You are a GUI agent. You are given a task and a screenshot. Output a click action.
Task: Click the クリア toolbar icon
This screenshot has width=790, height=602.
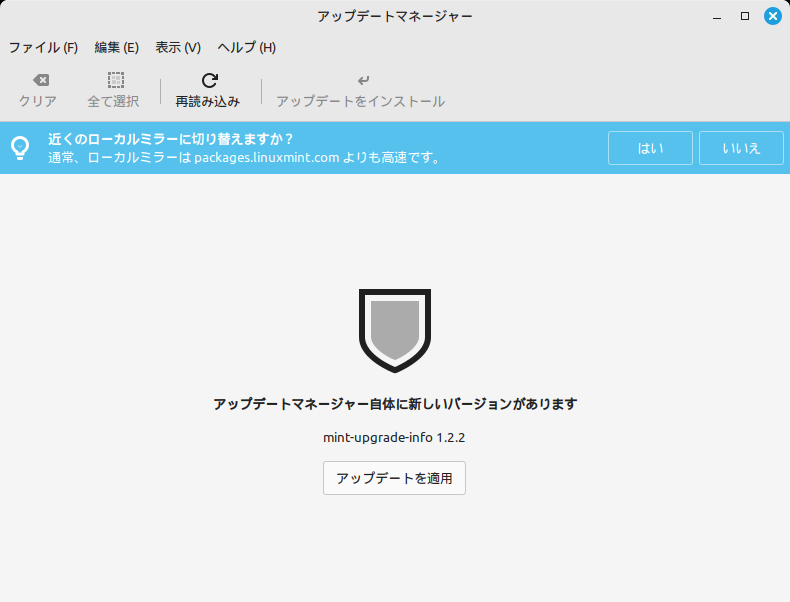[41, 80]
